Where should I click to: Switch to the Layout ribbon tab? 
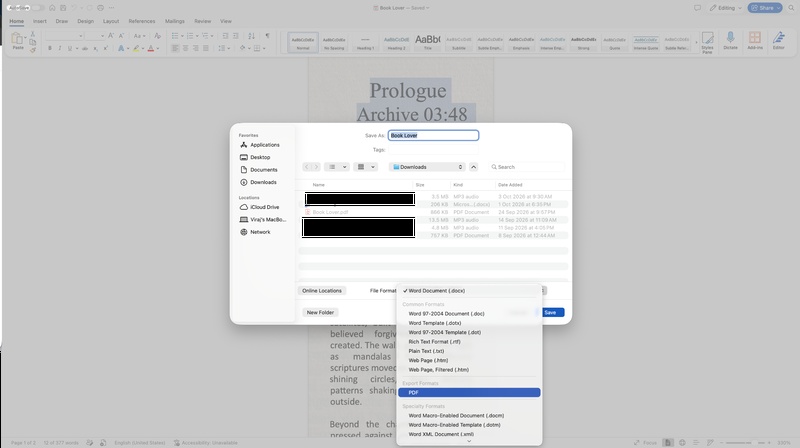pos(111,21)
